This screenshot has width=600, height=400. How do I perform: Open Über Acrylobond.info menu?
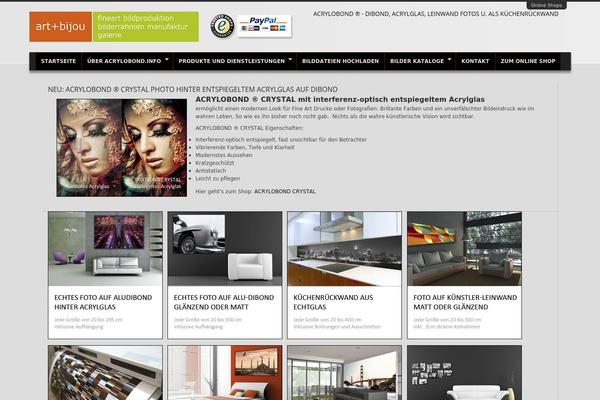click(x=124, y=61)
